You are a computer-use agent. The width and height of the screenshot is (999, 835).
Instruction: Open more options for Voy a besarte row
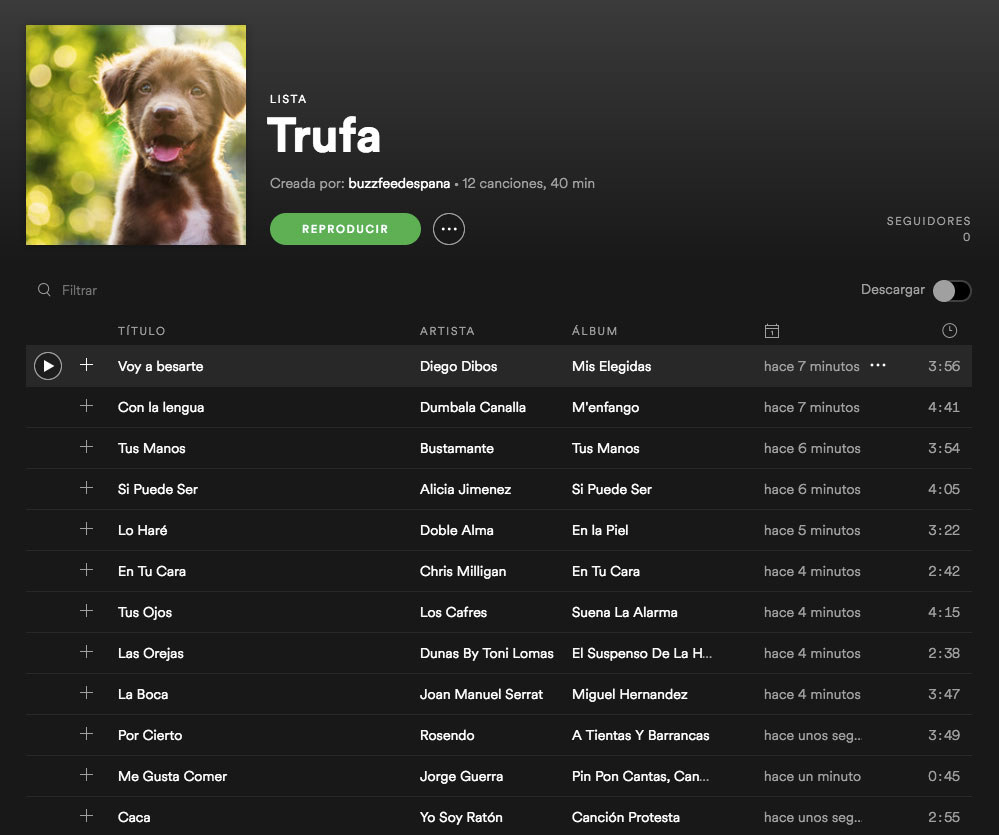point(878,365)
